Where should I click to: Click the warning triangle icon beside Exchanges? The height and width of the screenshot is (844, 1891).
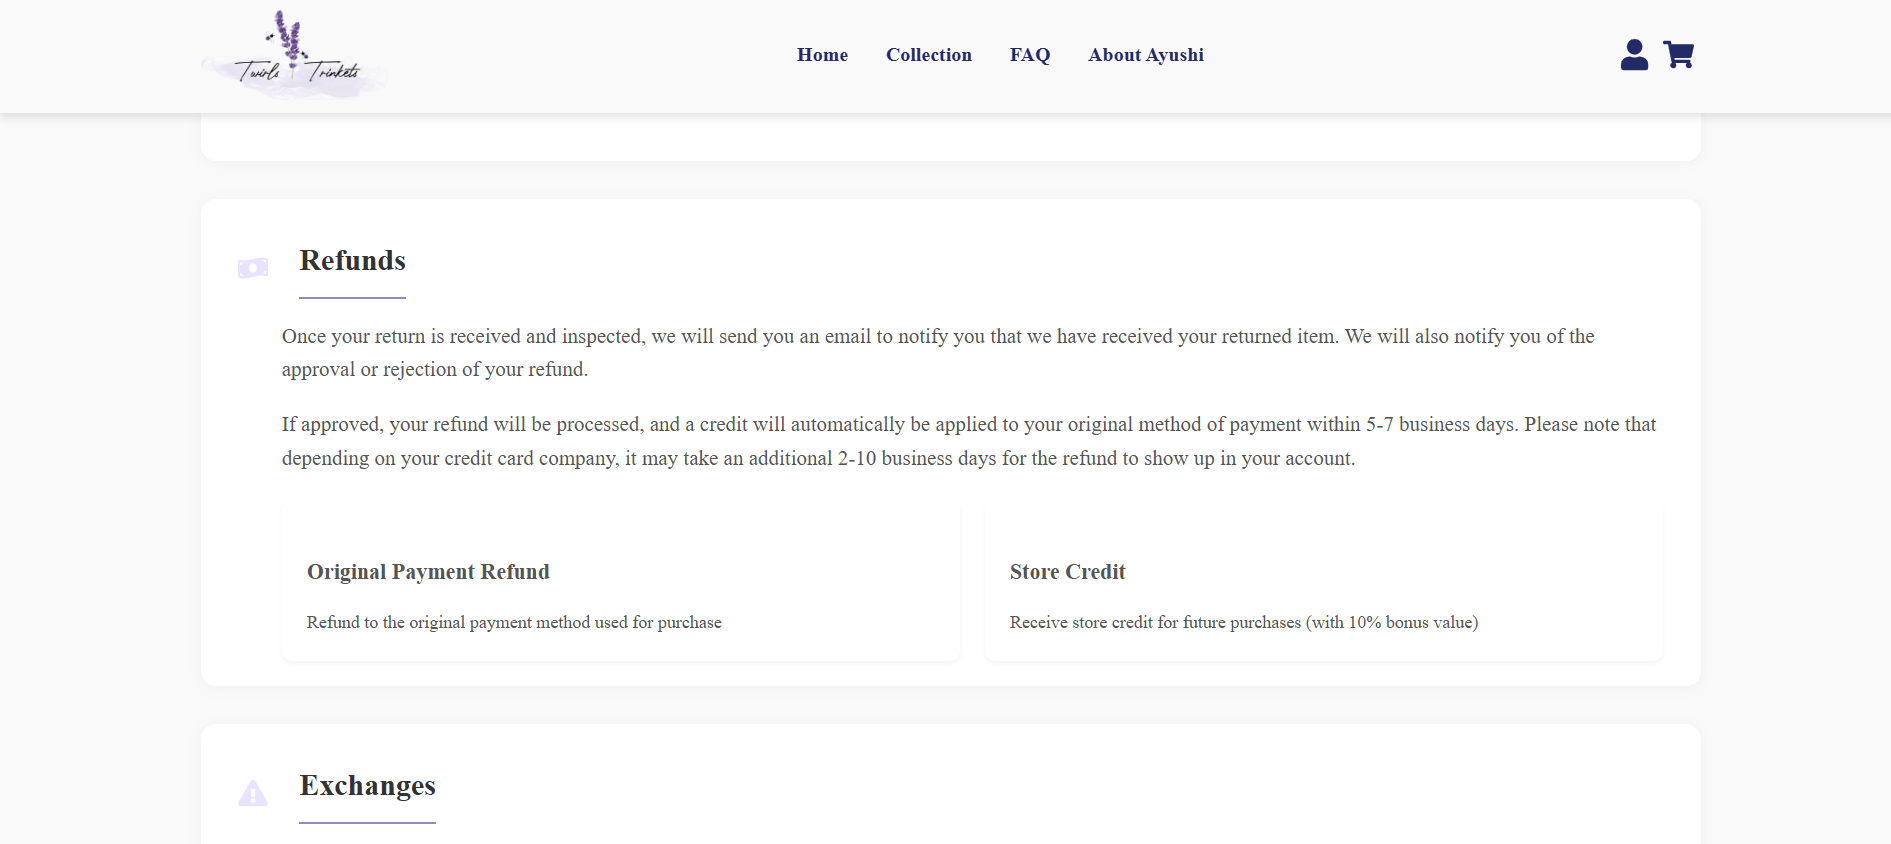point(253,794)
